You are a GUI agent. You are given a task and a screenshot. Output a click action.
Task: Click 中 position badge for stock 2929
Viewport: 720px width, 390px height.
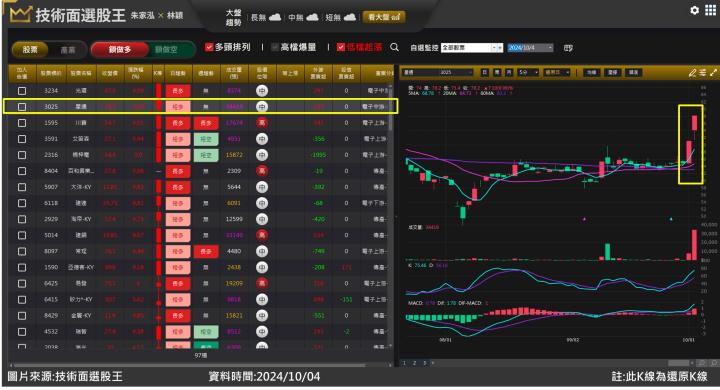coord(262,219)
